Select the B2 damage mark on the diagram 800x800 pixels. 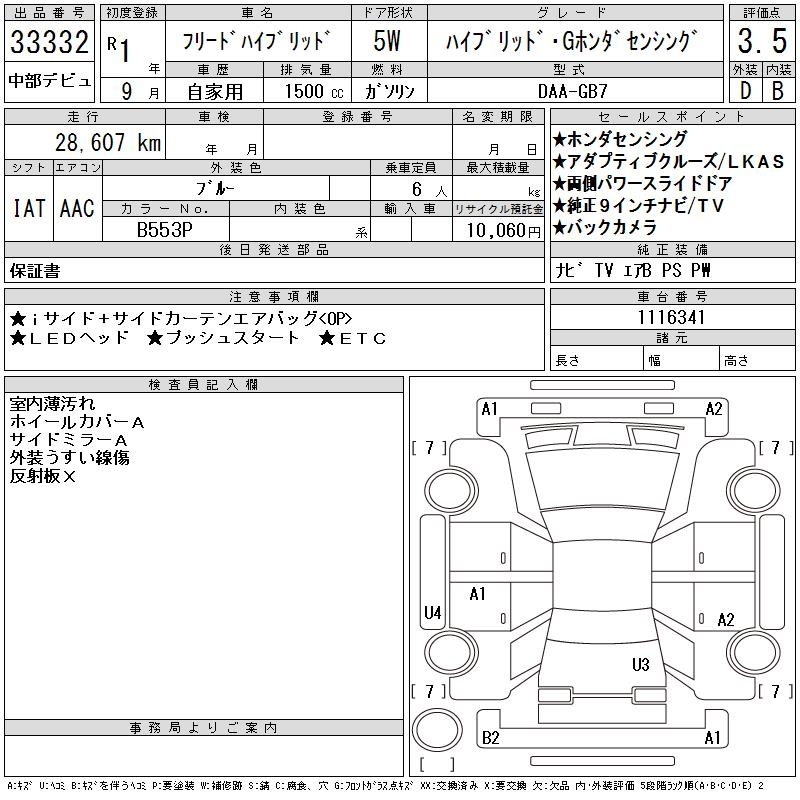click(x=491, y=738)
